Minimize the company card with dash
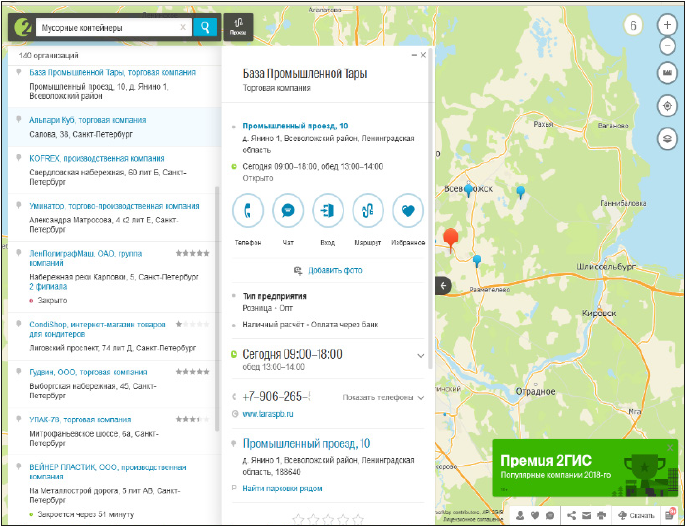This screenshot has width=688, height=527. (414, 55)
